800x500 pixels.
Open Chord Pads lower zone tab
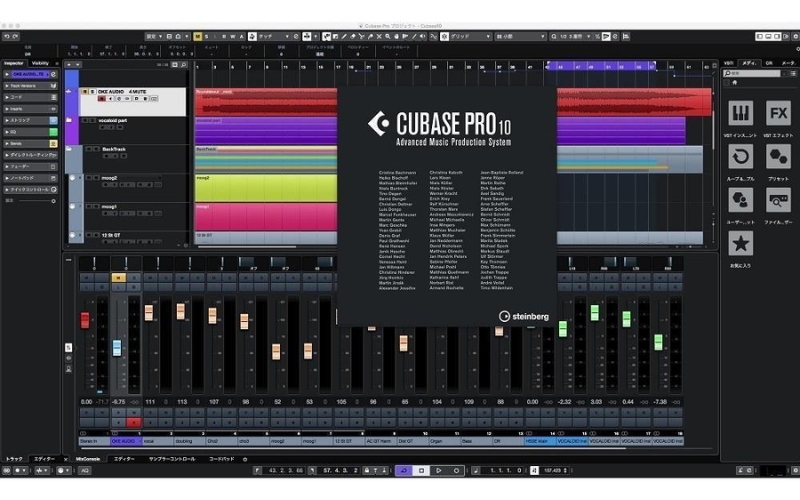point(221,459)
